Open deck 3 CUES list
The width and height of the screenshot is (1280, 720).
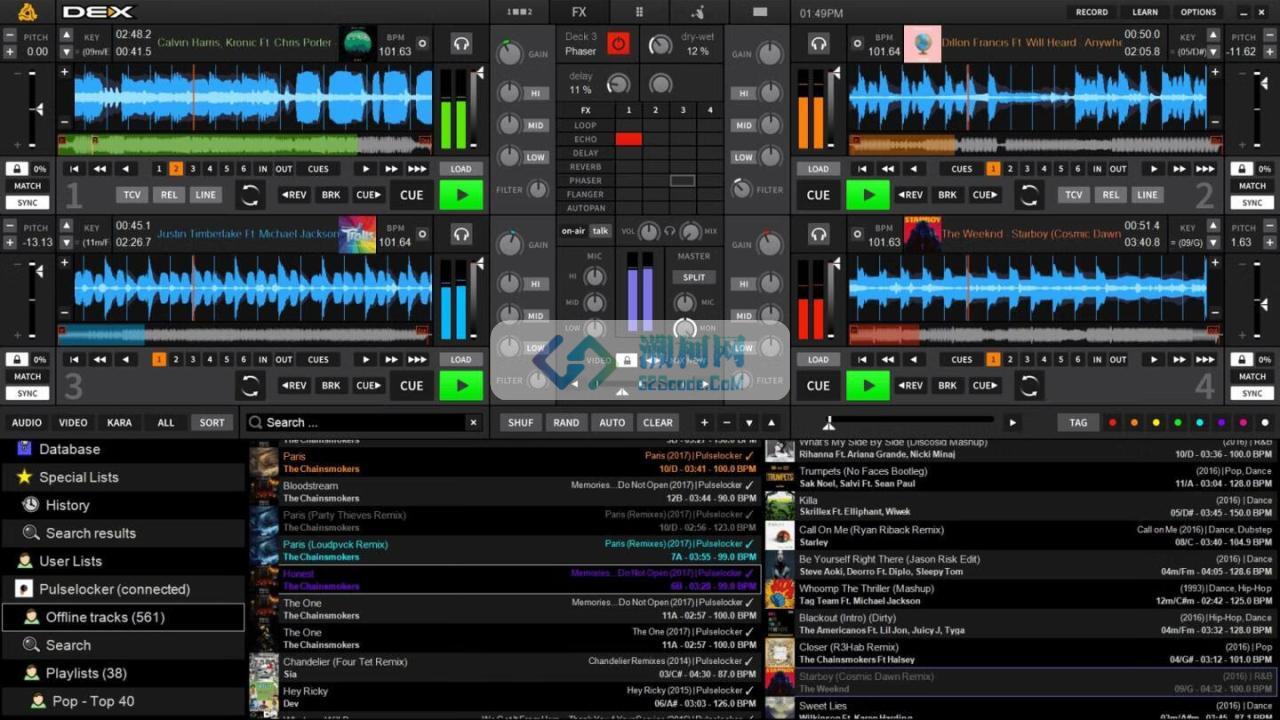pos(318,359)
